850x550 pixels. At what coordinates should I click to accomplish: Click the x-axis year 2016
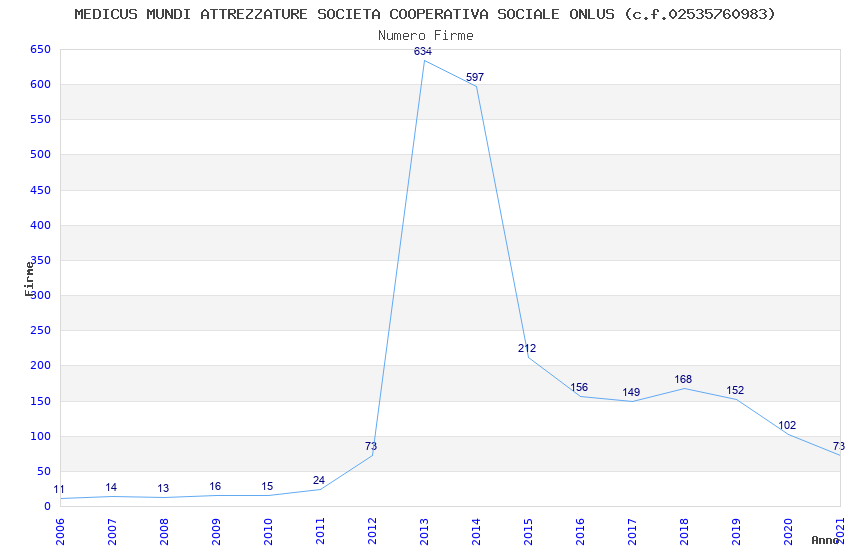[580, 532]
